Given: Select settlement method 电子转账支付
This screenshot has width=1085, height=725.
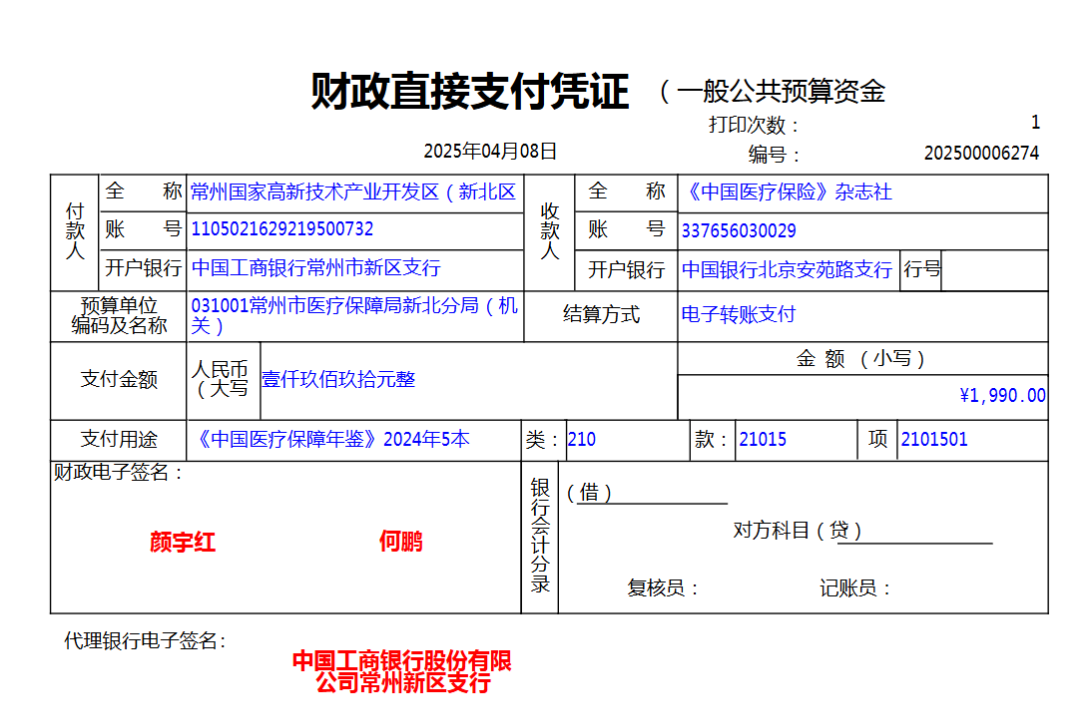Looking at the screenshot, I should (738, 315).
